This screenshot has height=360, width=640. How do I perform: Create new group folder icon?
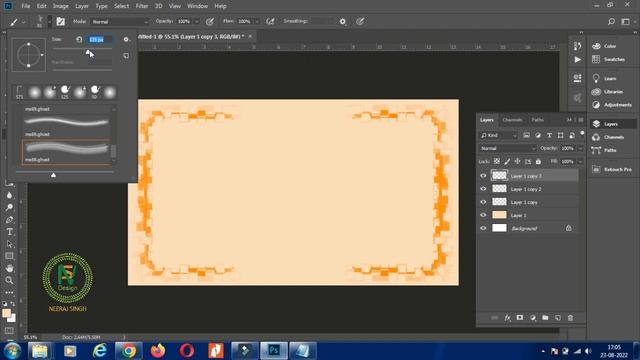pos(545,318)
